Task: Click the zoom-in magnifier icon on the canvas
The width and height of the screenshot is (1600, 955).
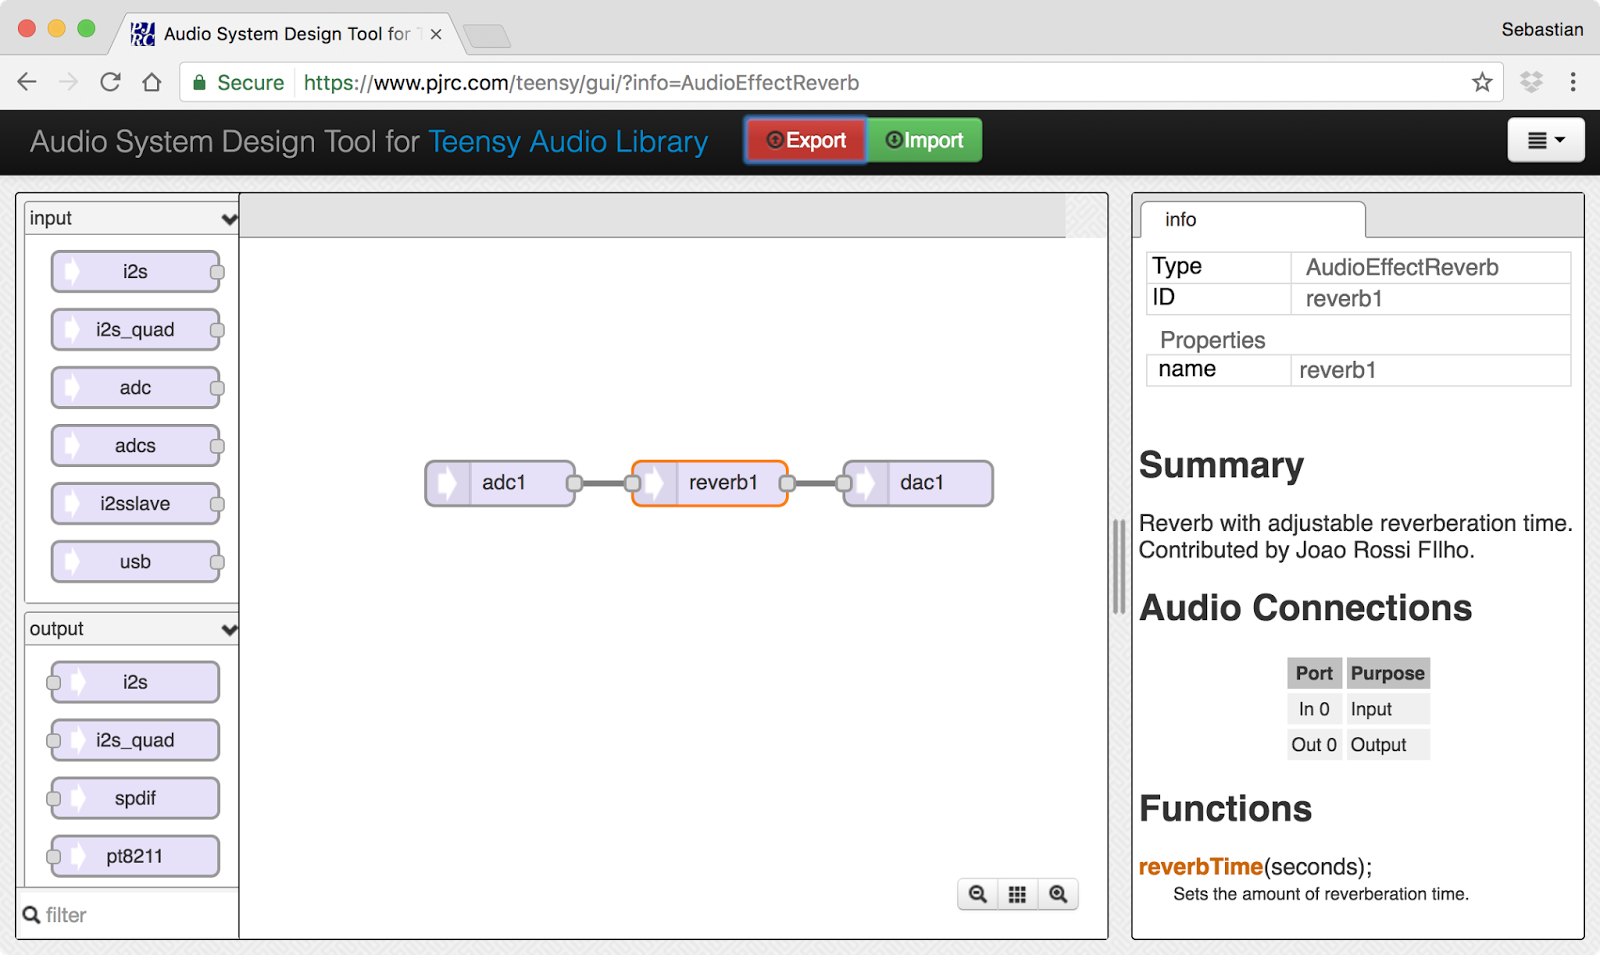Action: point(1058,893)
